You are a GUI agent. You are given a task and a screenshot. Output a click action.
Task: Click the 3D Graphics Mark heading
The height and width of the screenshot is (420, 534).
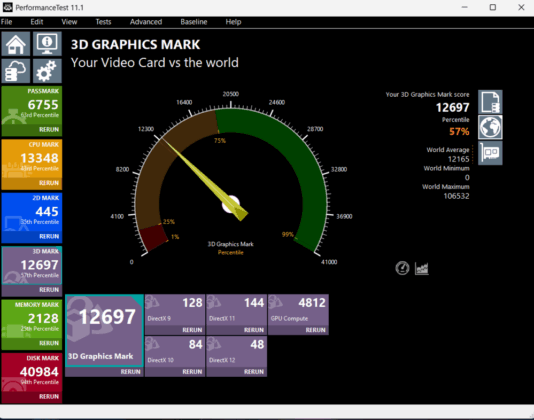[x=136, y=45]
